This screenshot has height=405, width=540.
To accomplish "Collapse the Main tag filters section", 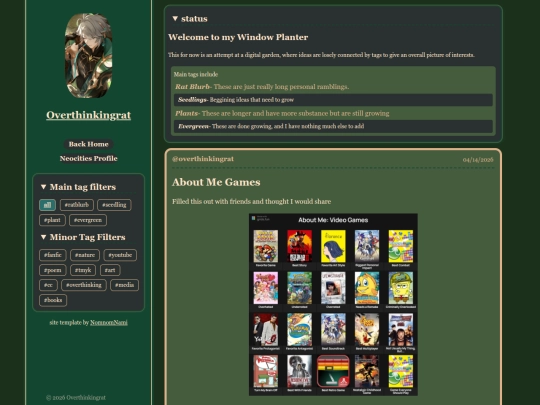I will click(x=43, y=187).
